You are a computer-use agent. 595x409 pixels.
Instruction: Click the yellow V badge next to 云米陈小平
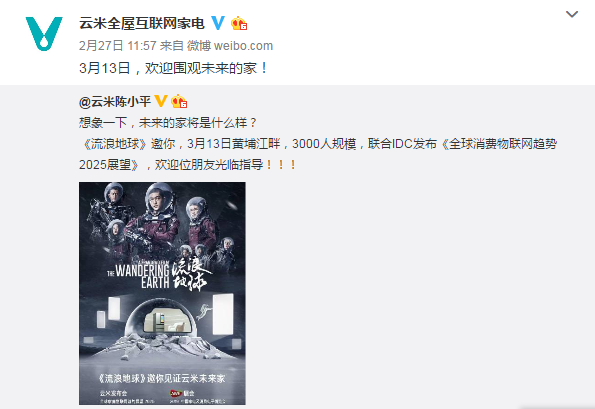click(x=161, y=101)
